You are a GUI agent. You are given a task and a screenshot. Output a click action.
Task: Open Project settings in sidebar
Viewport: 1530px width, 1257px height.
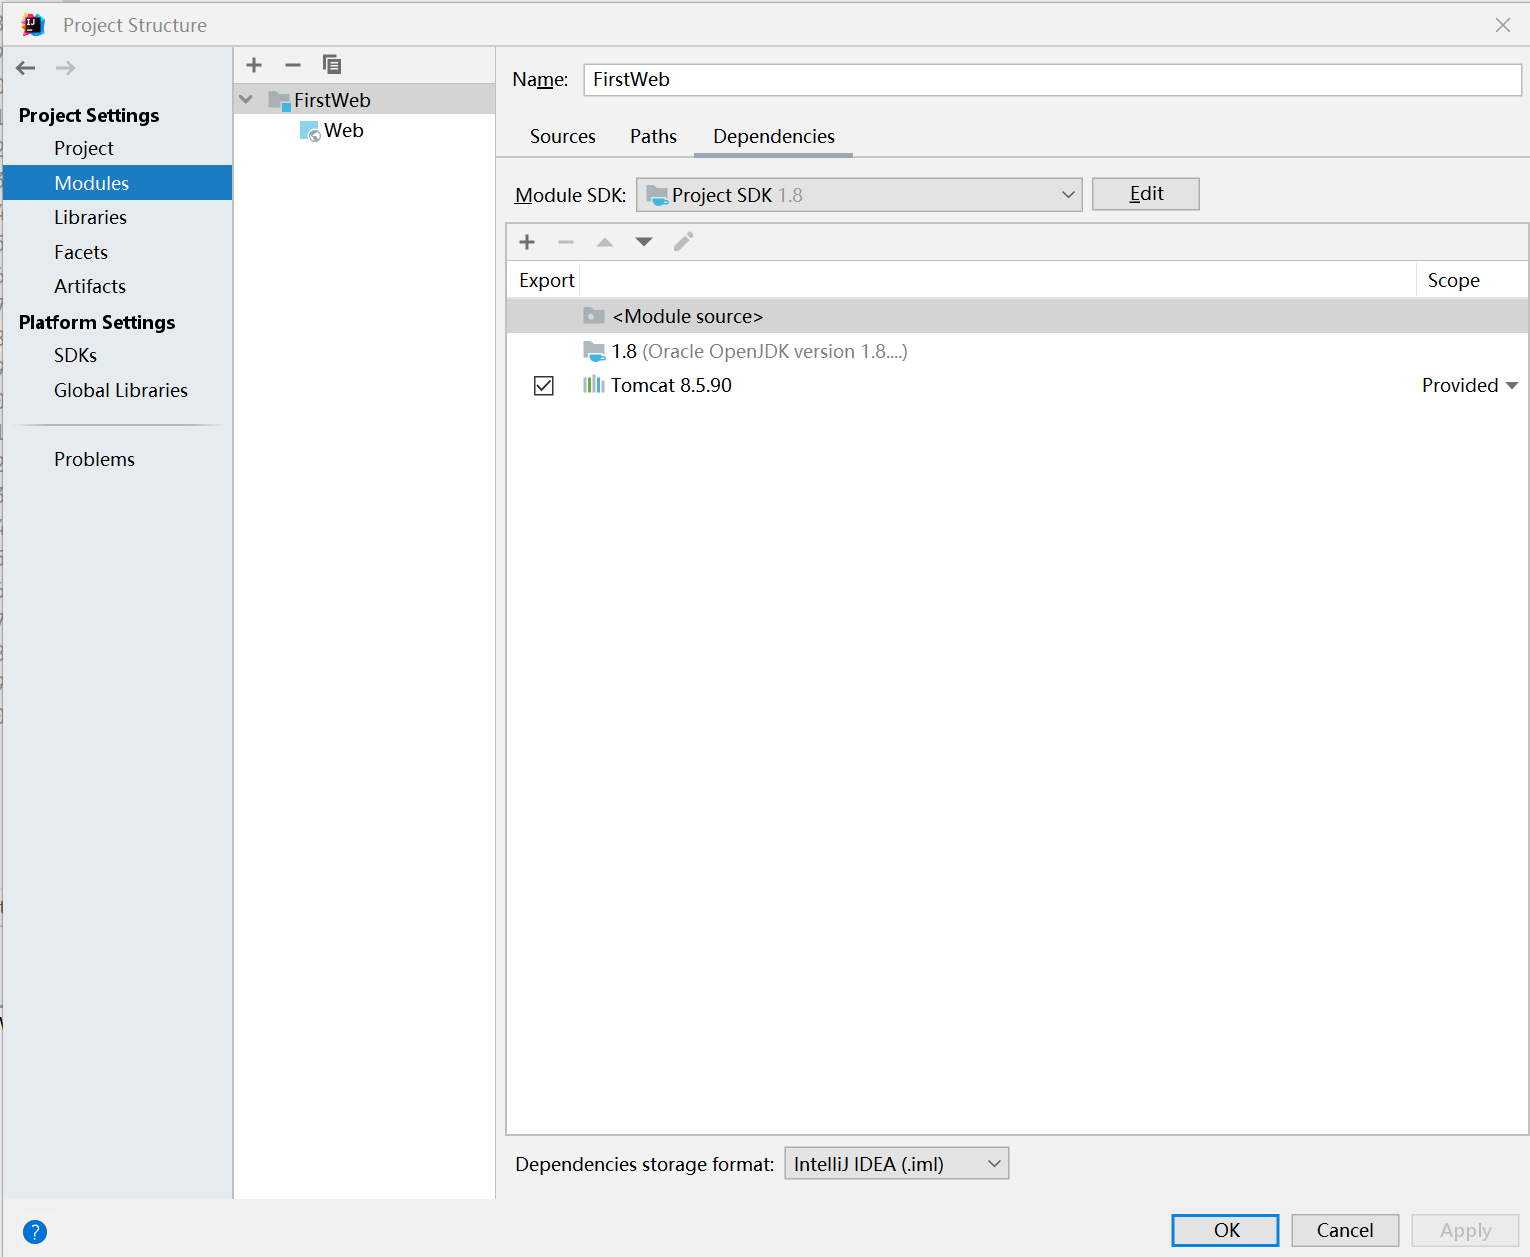[x=84, y=148]
